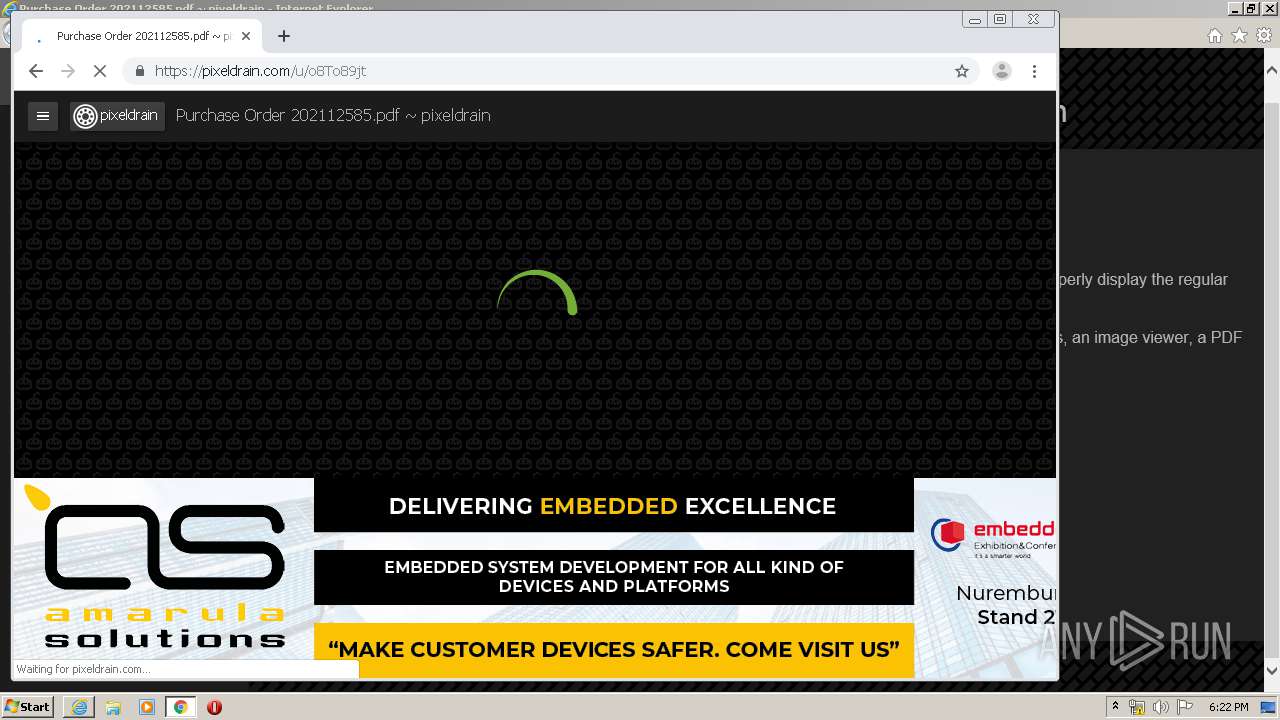Click the pixeldrain logo button

(117, 116)
